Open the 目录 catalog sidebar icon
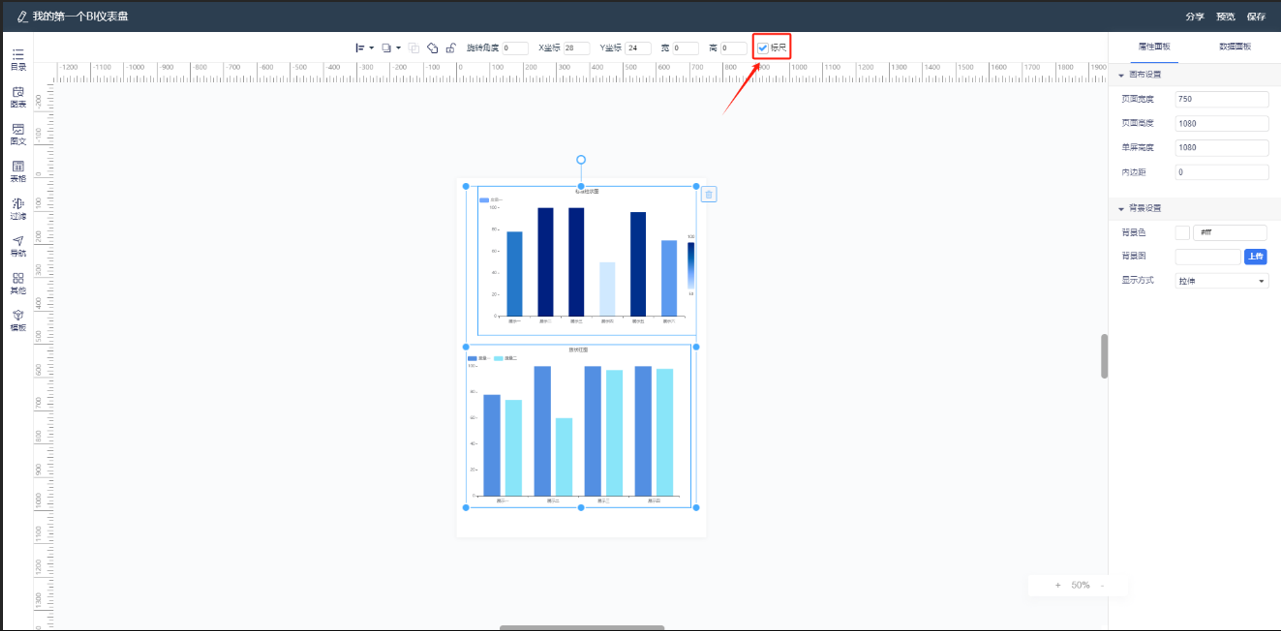 [18, 59]
